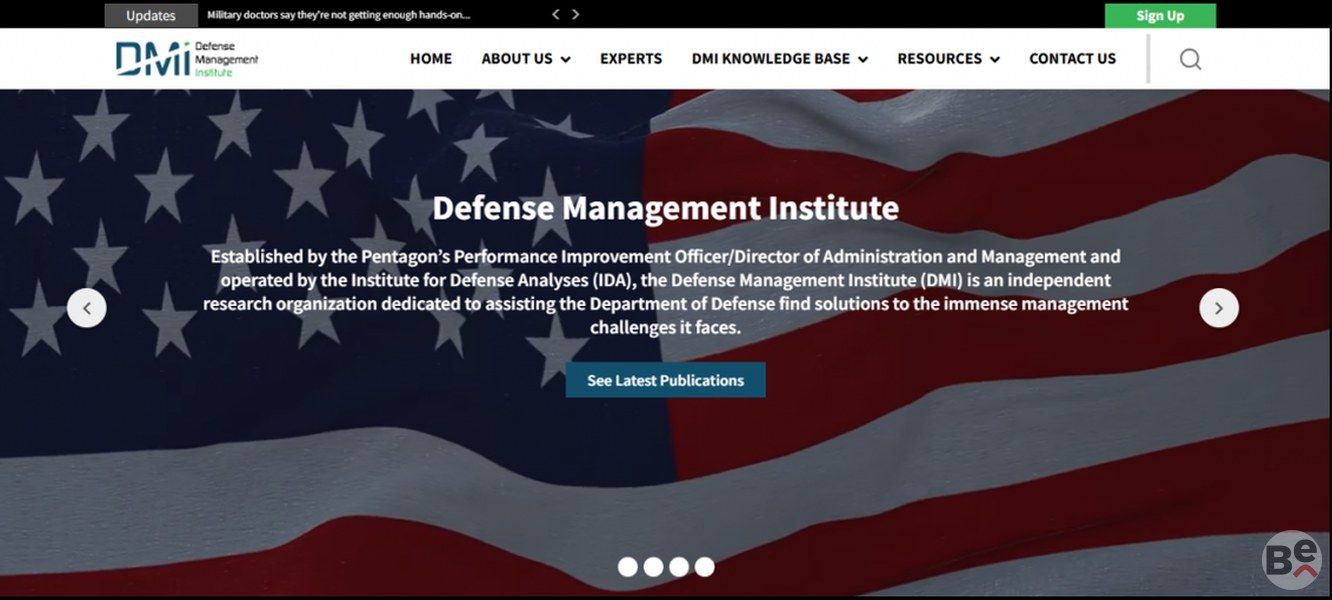Click the green Sign Up button
1332x600 pixels.
coord(1160,15)
